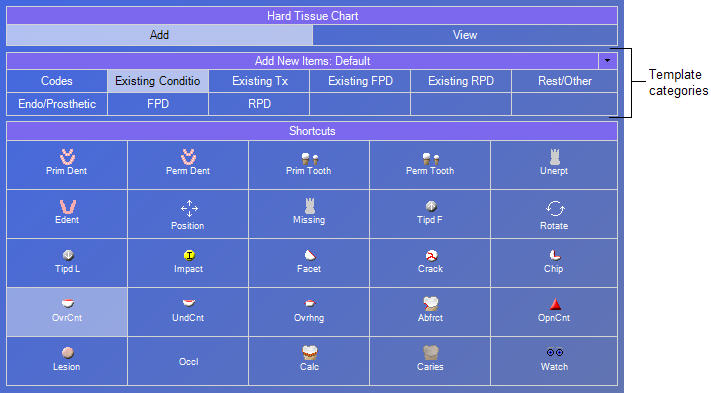Select the Abfrct shortcut
711x393 pixels.
430,312
